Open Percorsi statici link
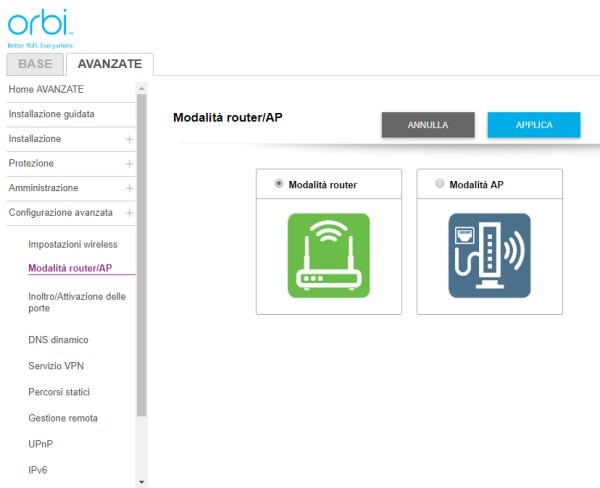 click(x=59, y=392)
